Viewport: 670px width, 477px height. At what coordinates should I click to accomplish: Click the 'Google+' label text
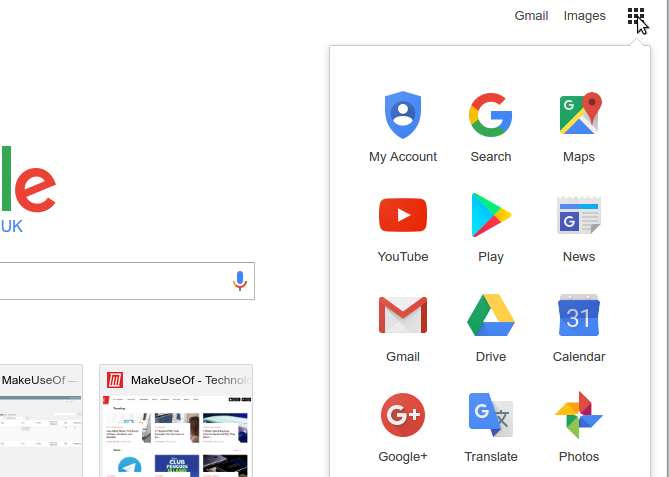tap(403, 456)
